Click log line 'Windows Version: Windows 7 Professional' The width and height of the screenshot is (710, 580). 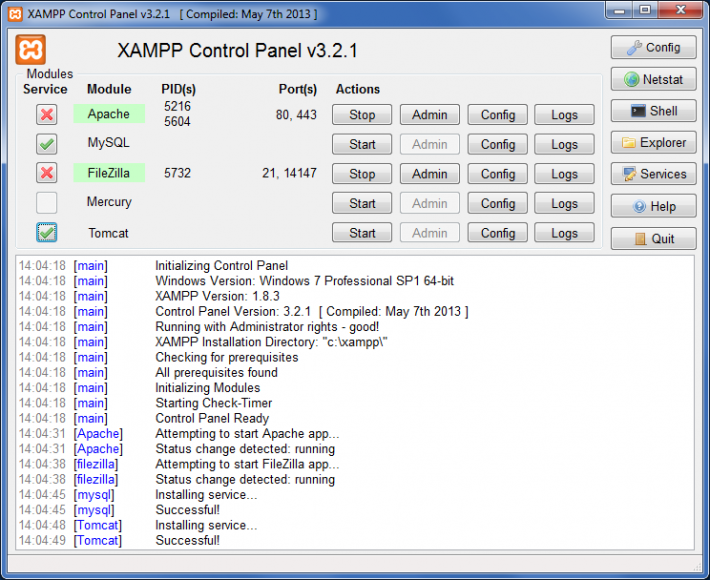[304, 281]
